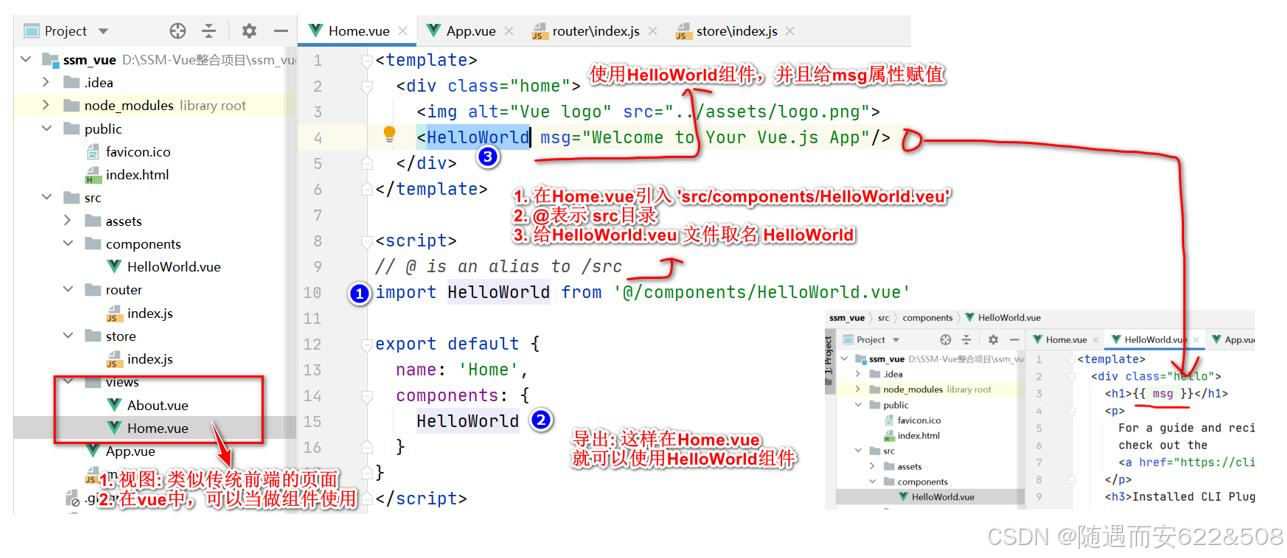The width and height of the screenshot is (1287, 558).
Task: Open the gear settings icon in main Project panel
Action: (x=249, y=31)
